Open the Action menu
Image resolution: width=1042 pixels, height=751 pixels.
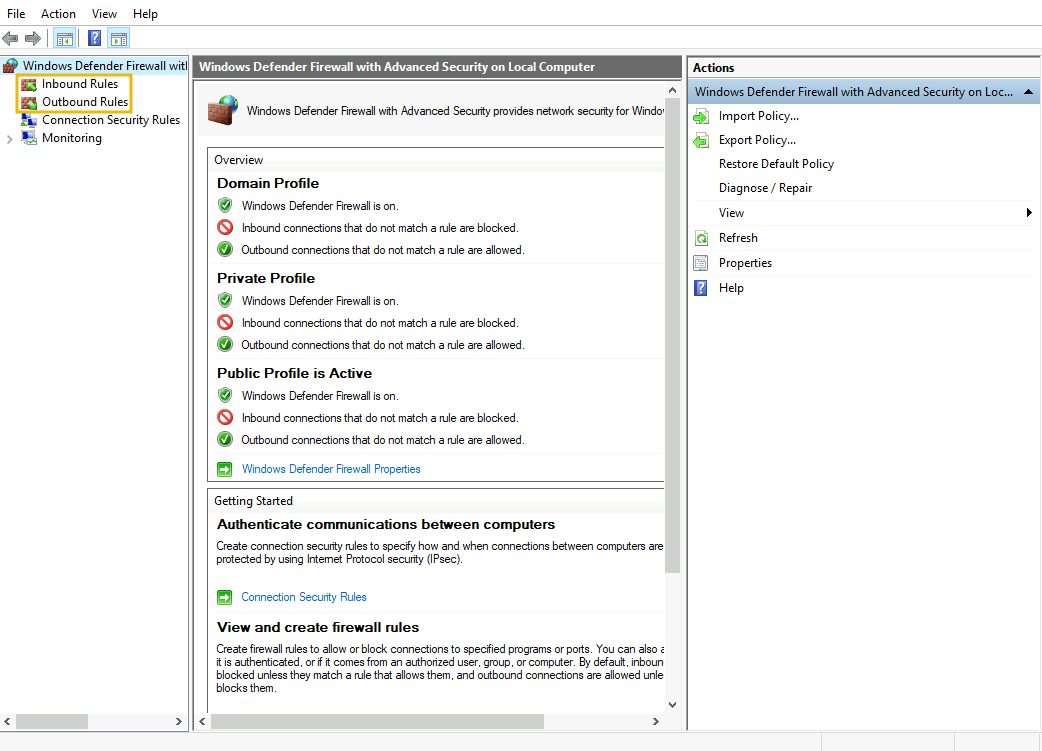click(x=58, y=13)
